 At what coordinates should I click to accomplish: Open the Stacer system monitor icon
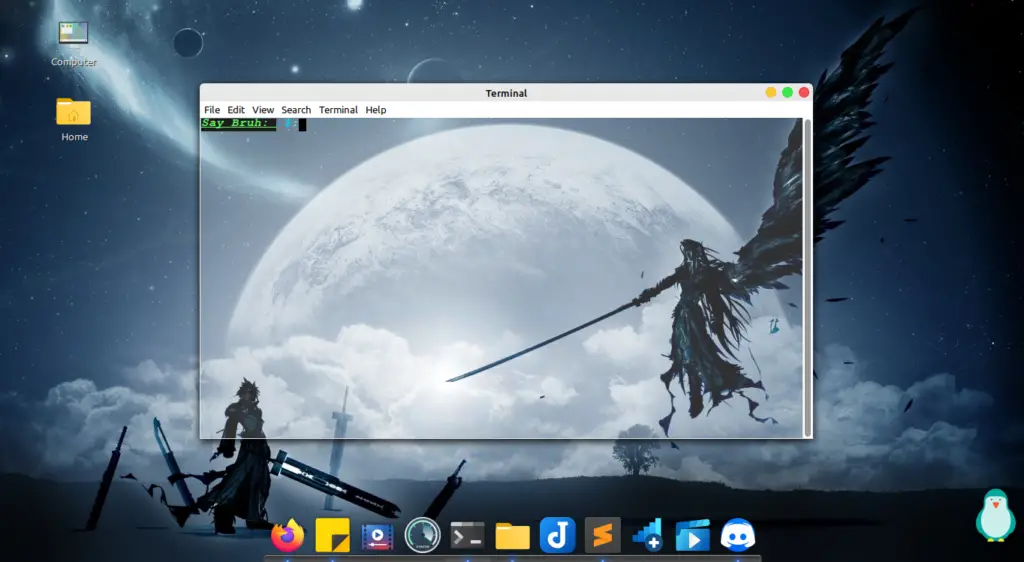coord(423,536)
